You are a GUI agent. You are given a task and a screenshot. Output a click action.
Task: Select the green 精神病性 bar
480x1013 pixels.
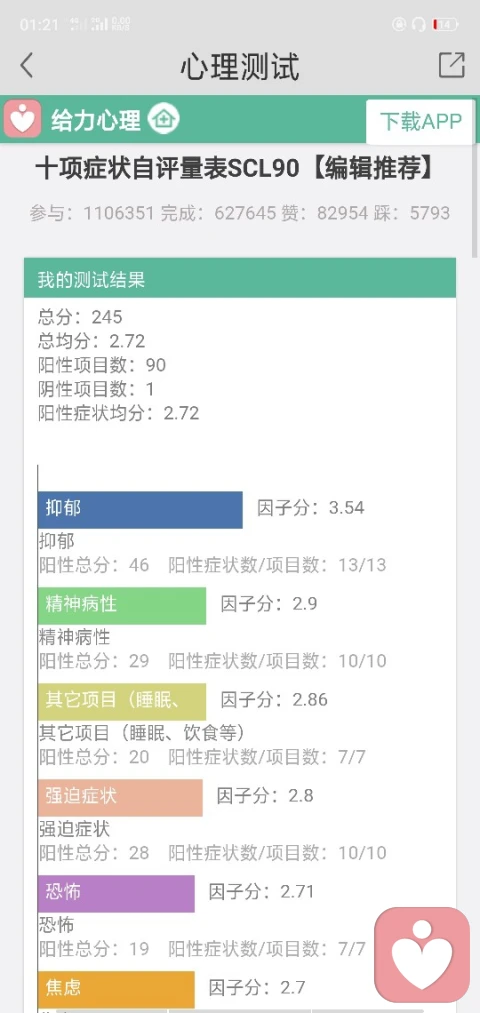pos(122,605)
